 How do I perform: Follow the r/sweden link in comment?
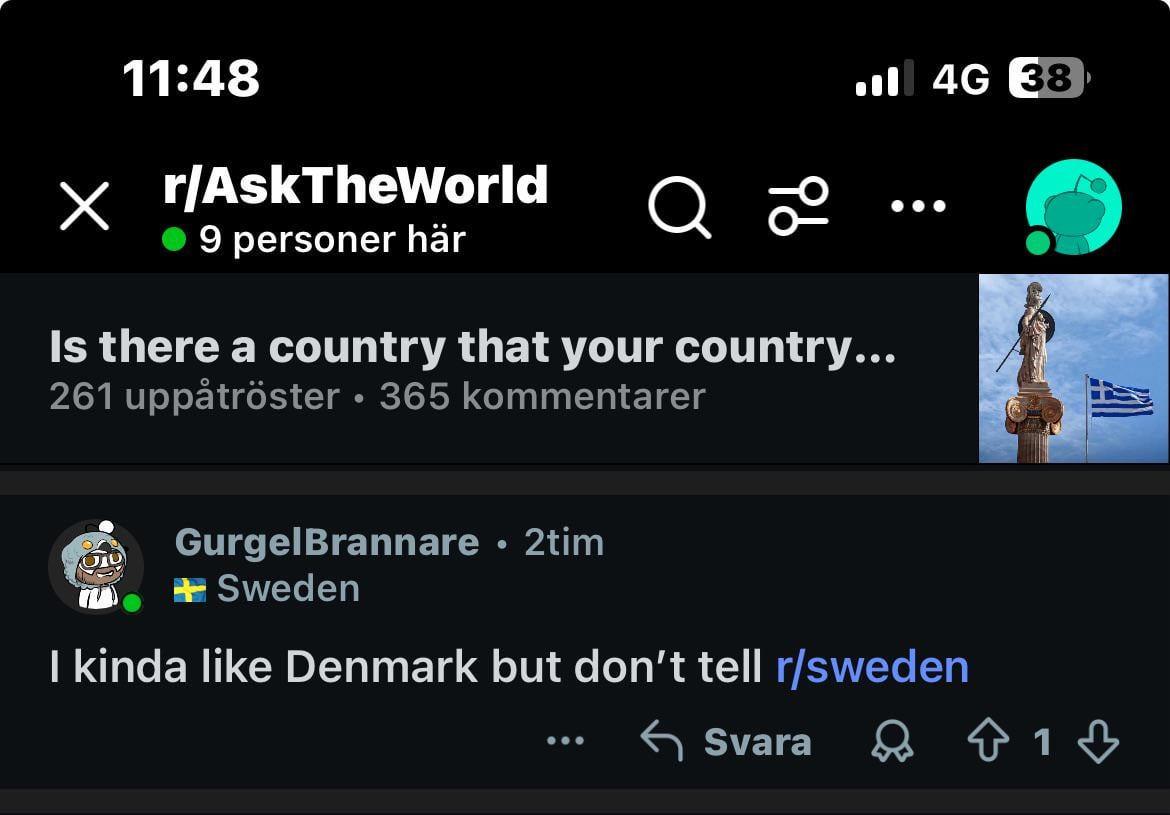point(872,667)
